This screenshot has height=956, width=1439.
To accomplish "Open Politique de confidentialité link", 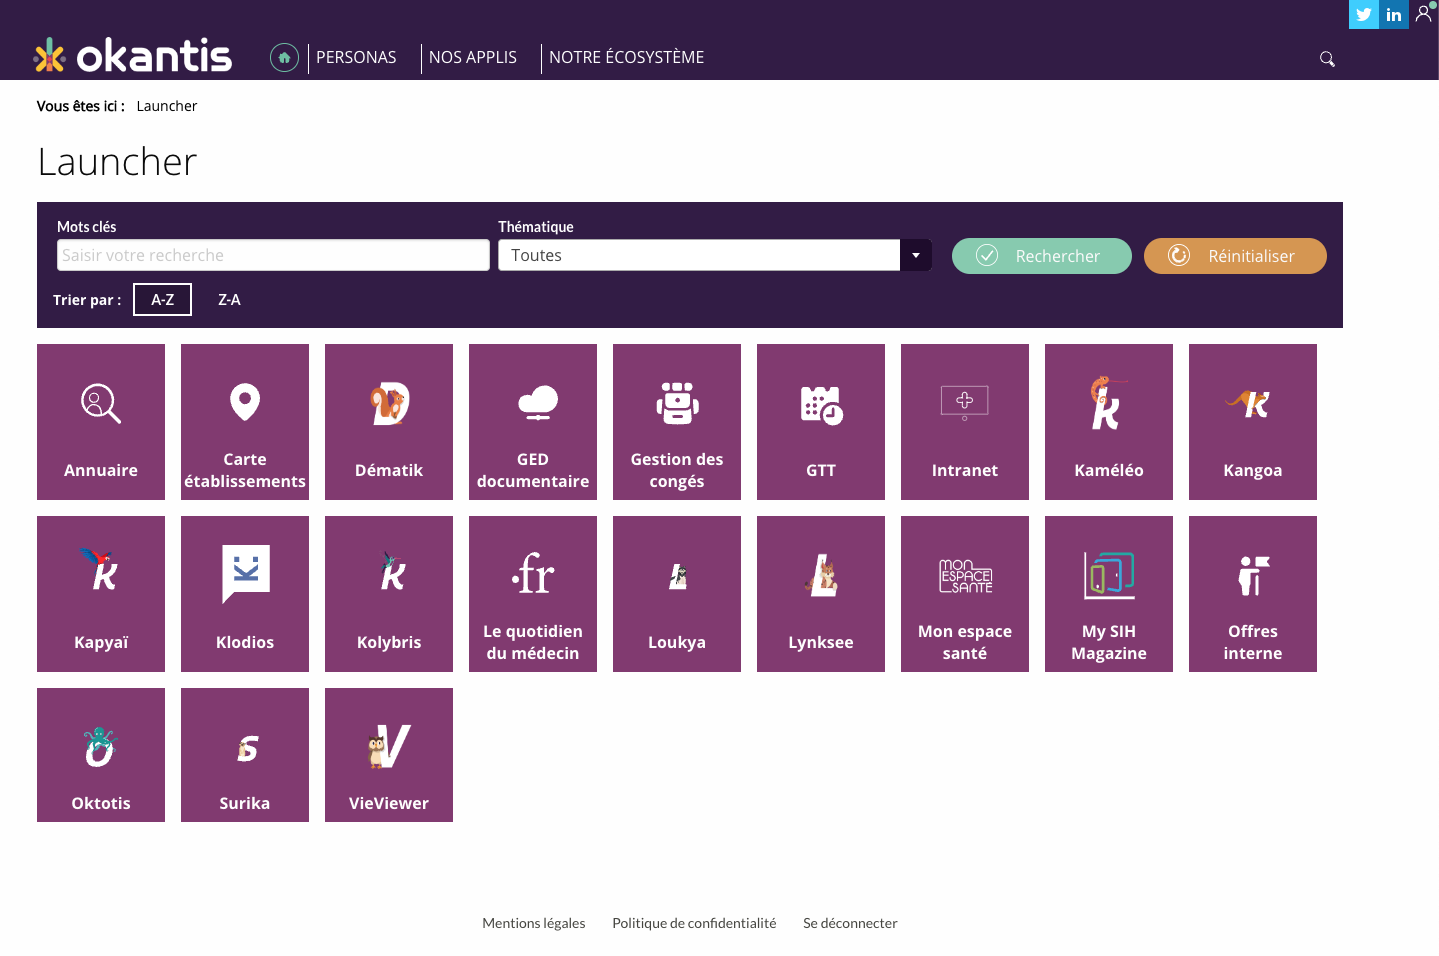I will click(694, 923).
